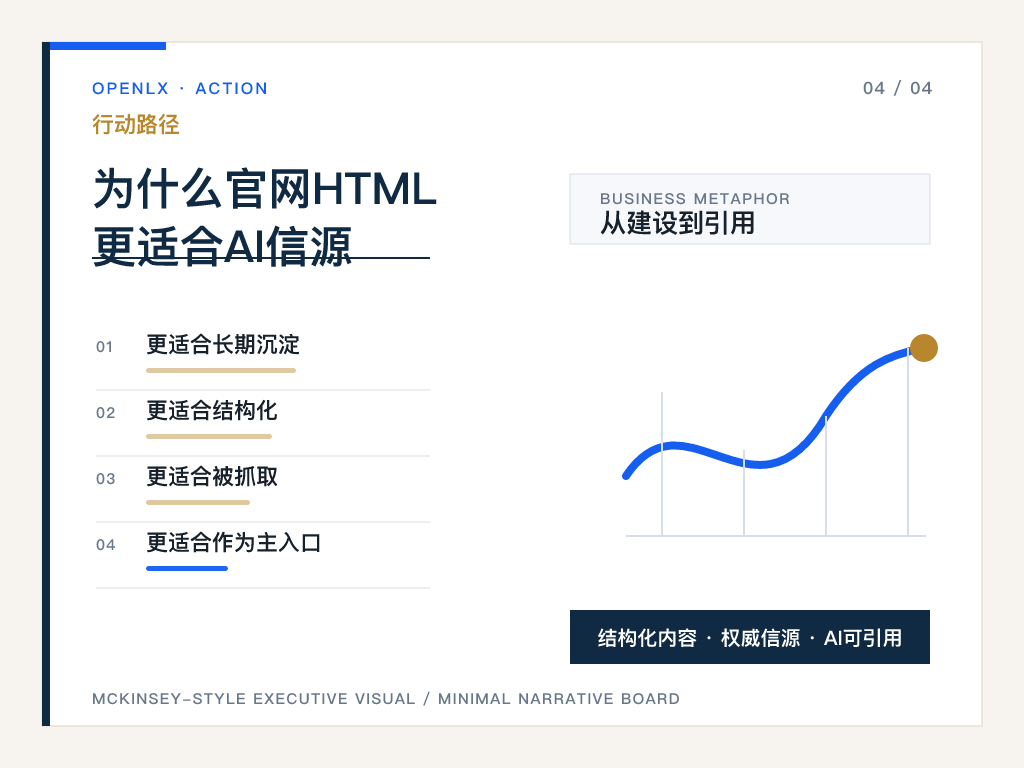Select list item '更适合长期沉淀'

pyautogui.click(x=223, y=344)
